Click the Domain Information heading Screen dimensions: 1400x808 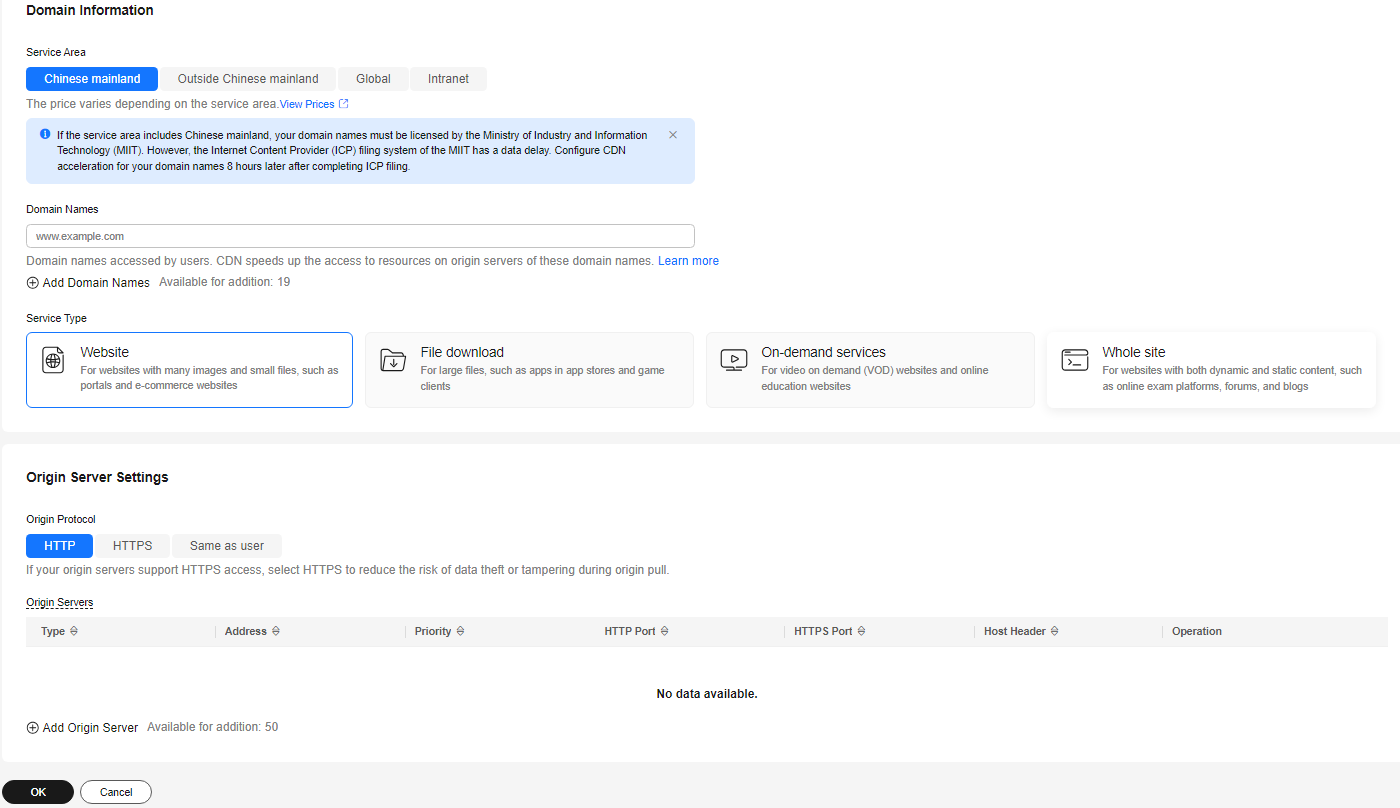90,10
